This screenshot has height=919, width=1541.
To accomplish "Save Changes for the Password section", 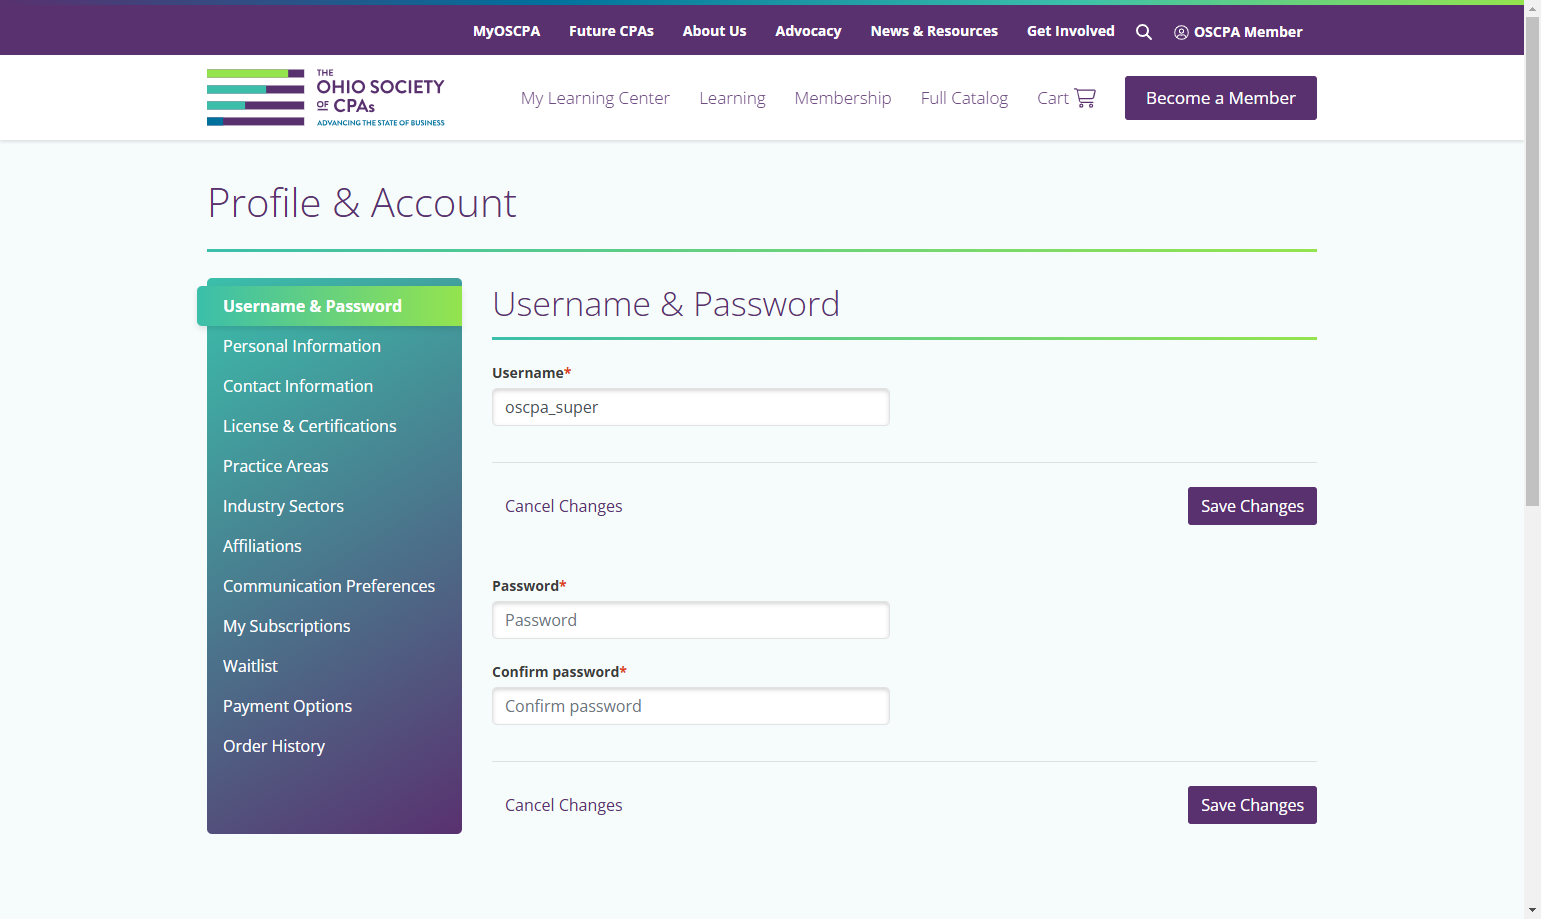I will (1252, 805).
